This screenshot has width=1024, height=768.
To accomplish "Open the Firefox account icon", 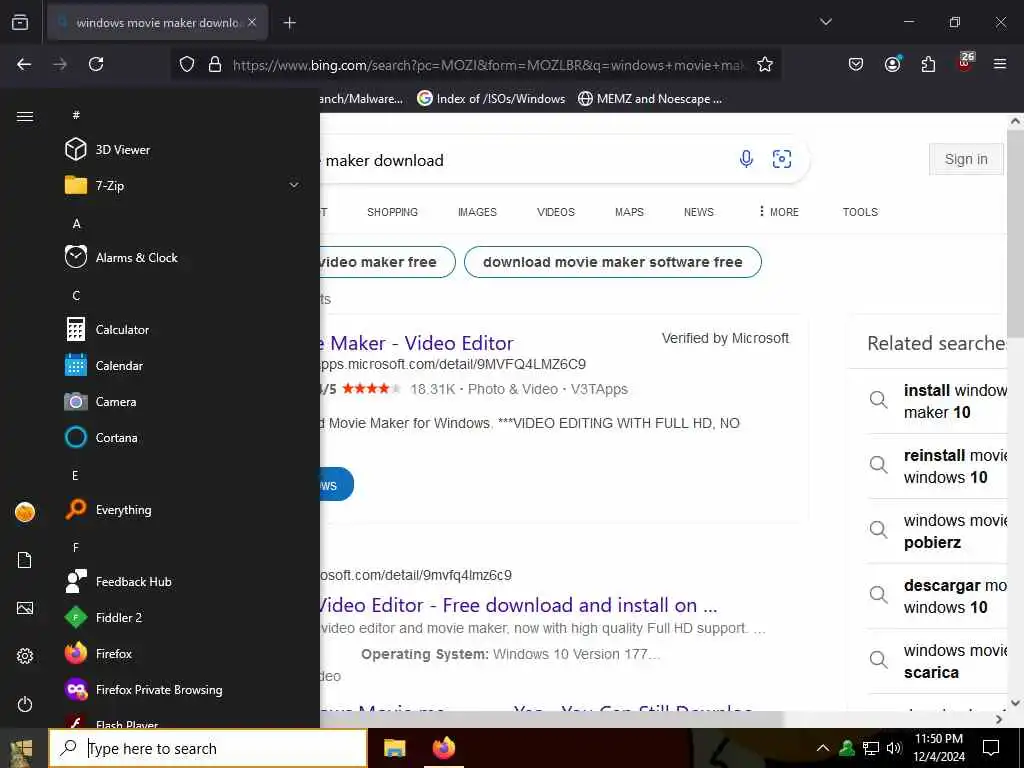I will pos(892,64).
